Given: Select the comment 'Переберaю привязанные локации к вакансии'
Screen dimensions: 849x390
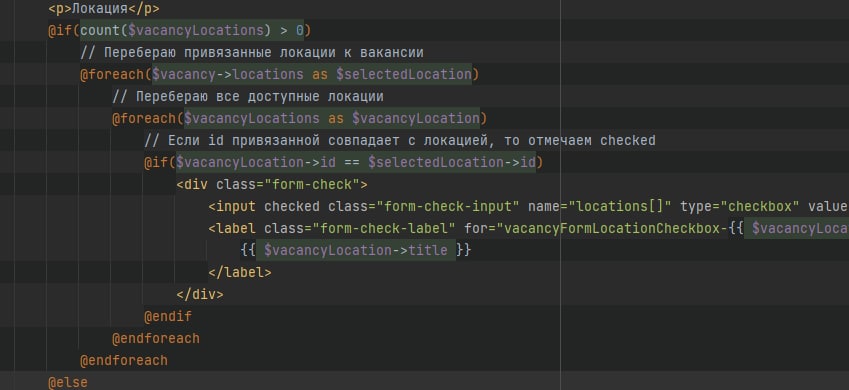Looking at the screenshot, I should pyautogui.click(x=252, y=53).
